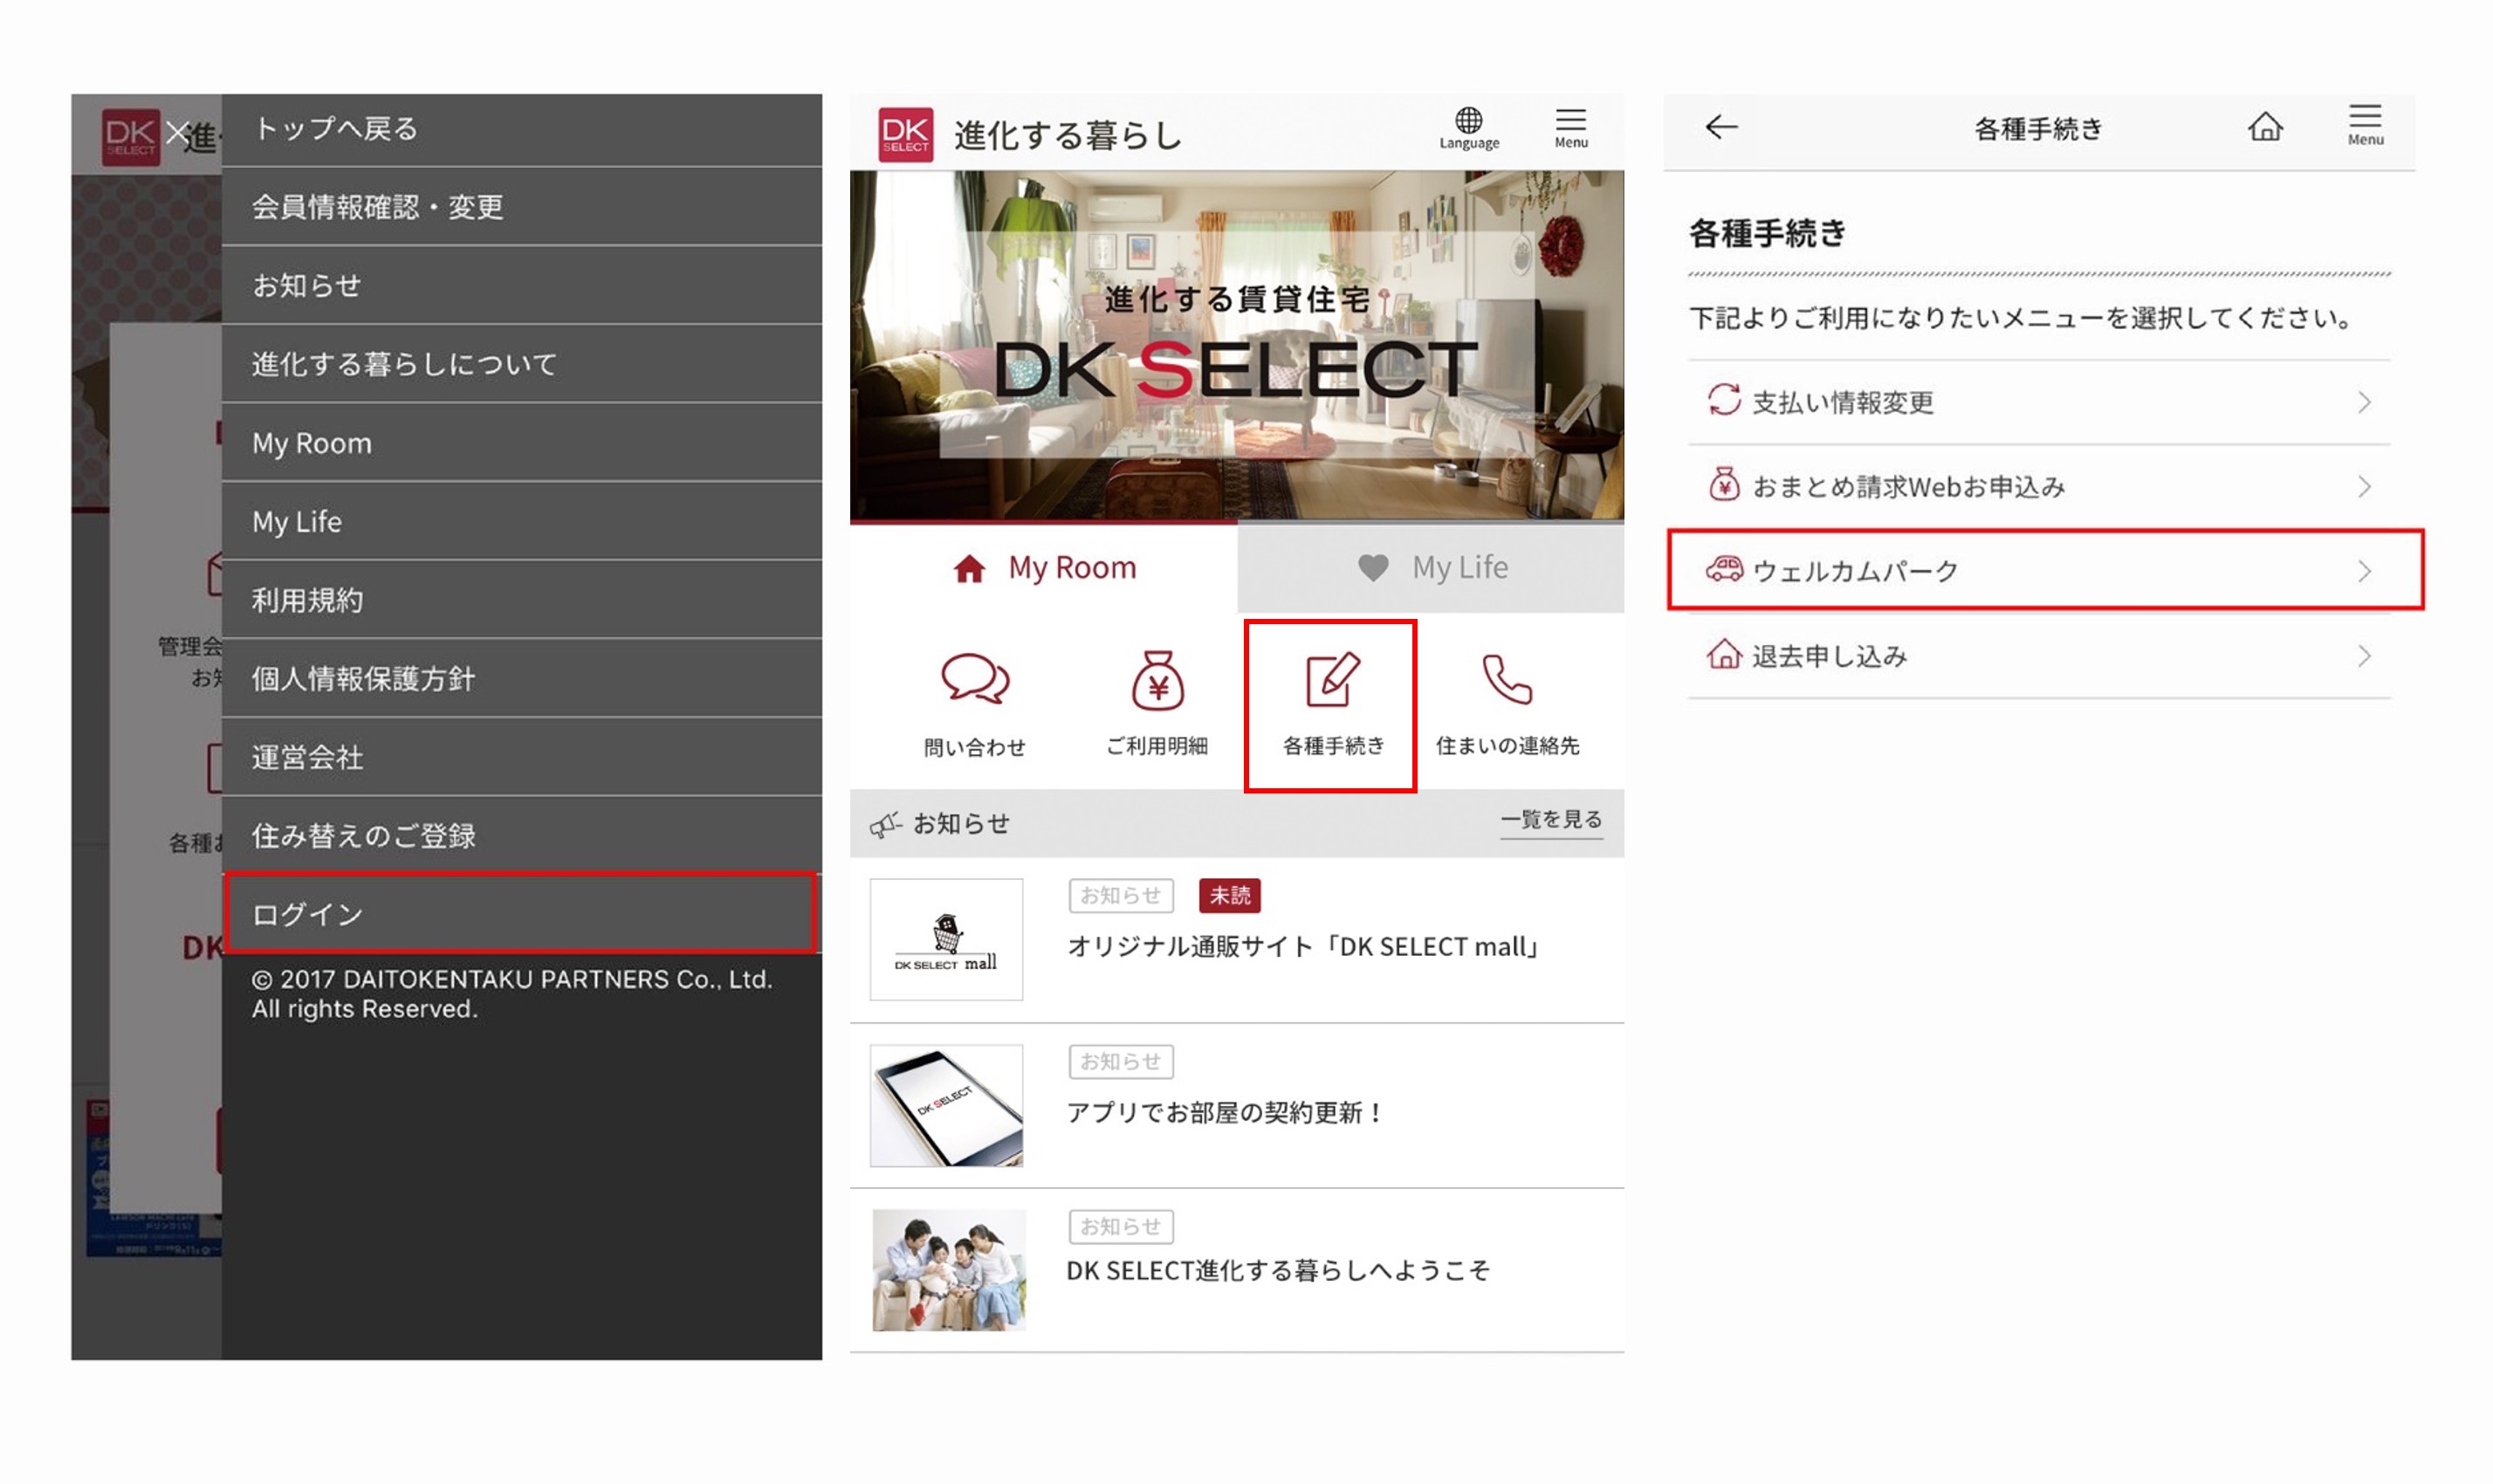The image size is (2493, 1484).
Task: Expand ウェルカムパーク chevron arrow
Action: coord(2364,571)
